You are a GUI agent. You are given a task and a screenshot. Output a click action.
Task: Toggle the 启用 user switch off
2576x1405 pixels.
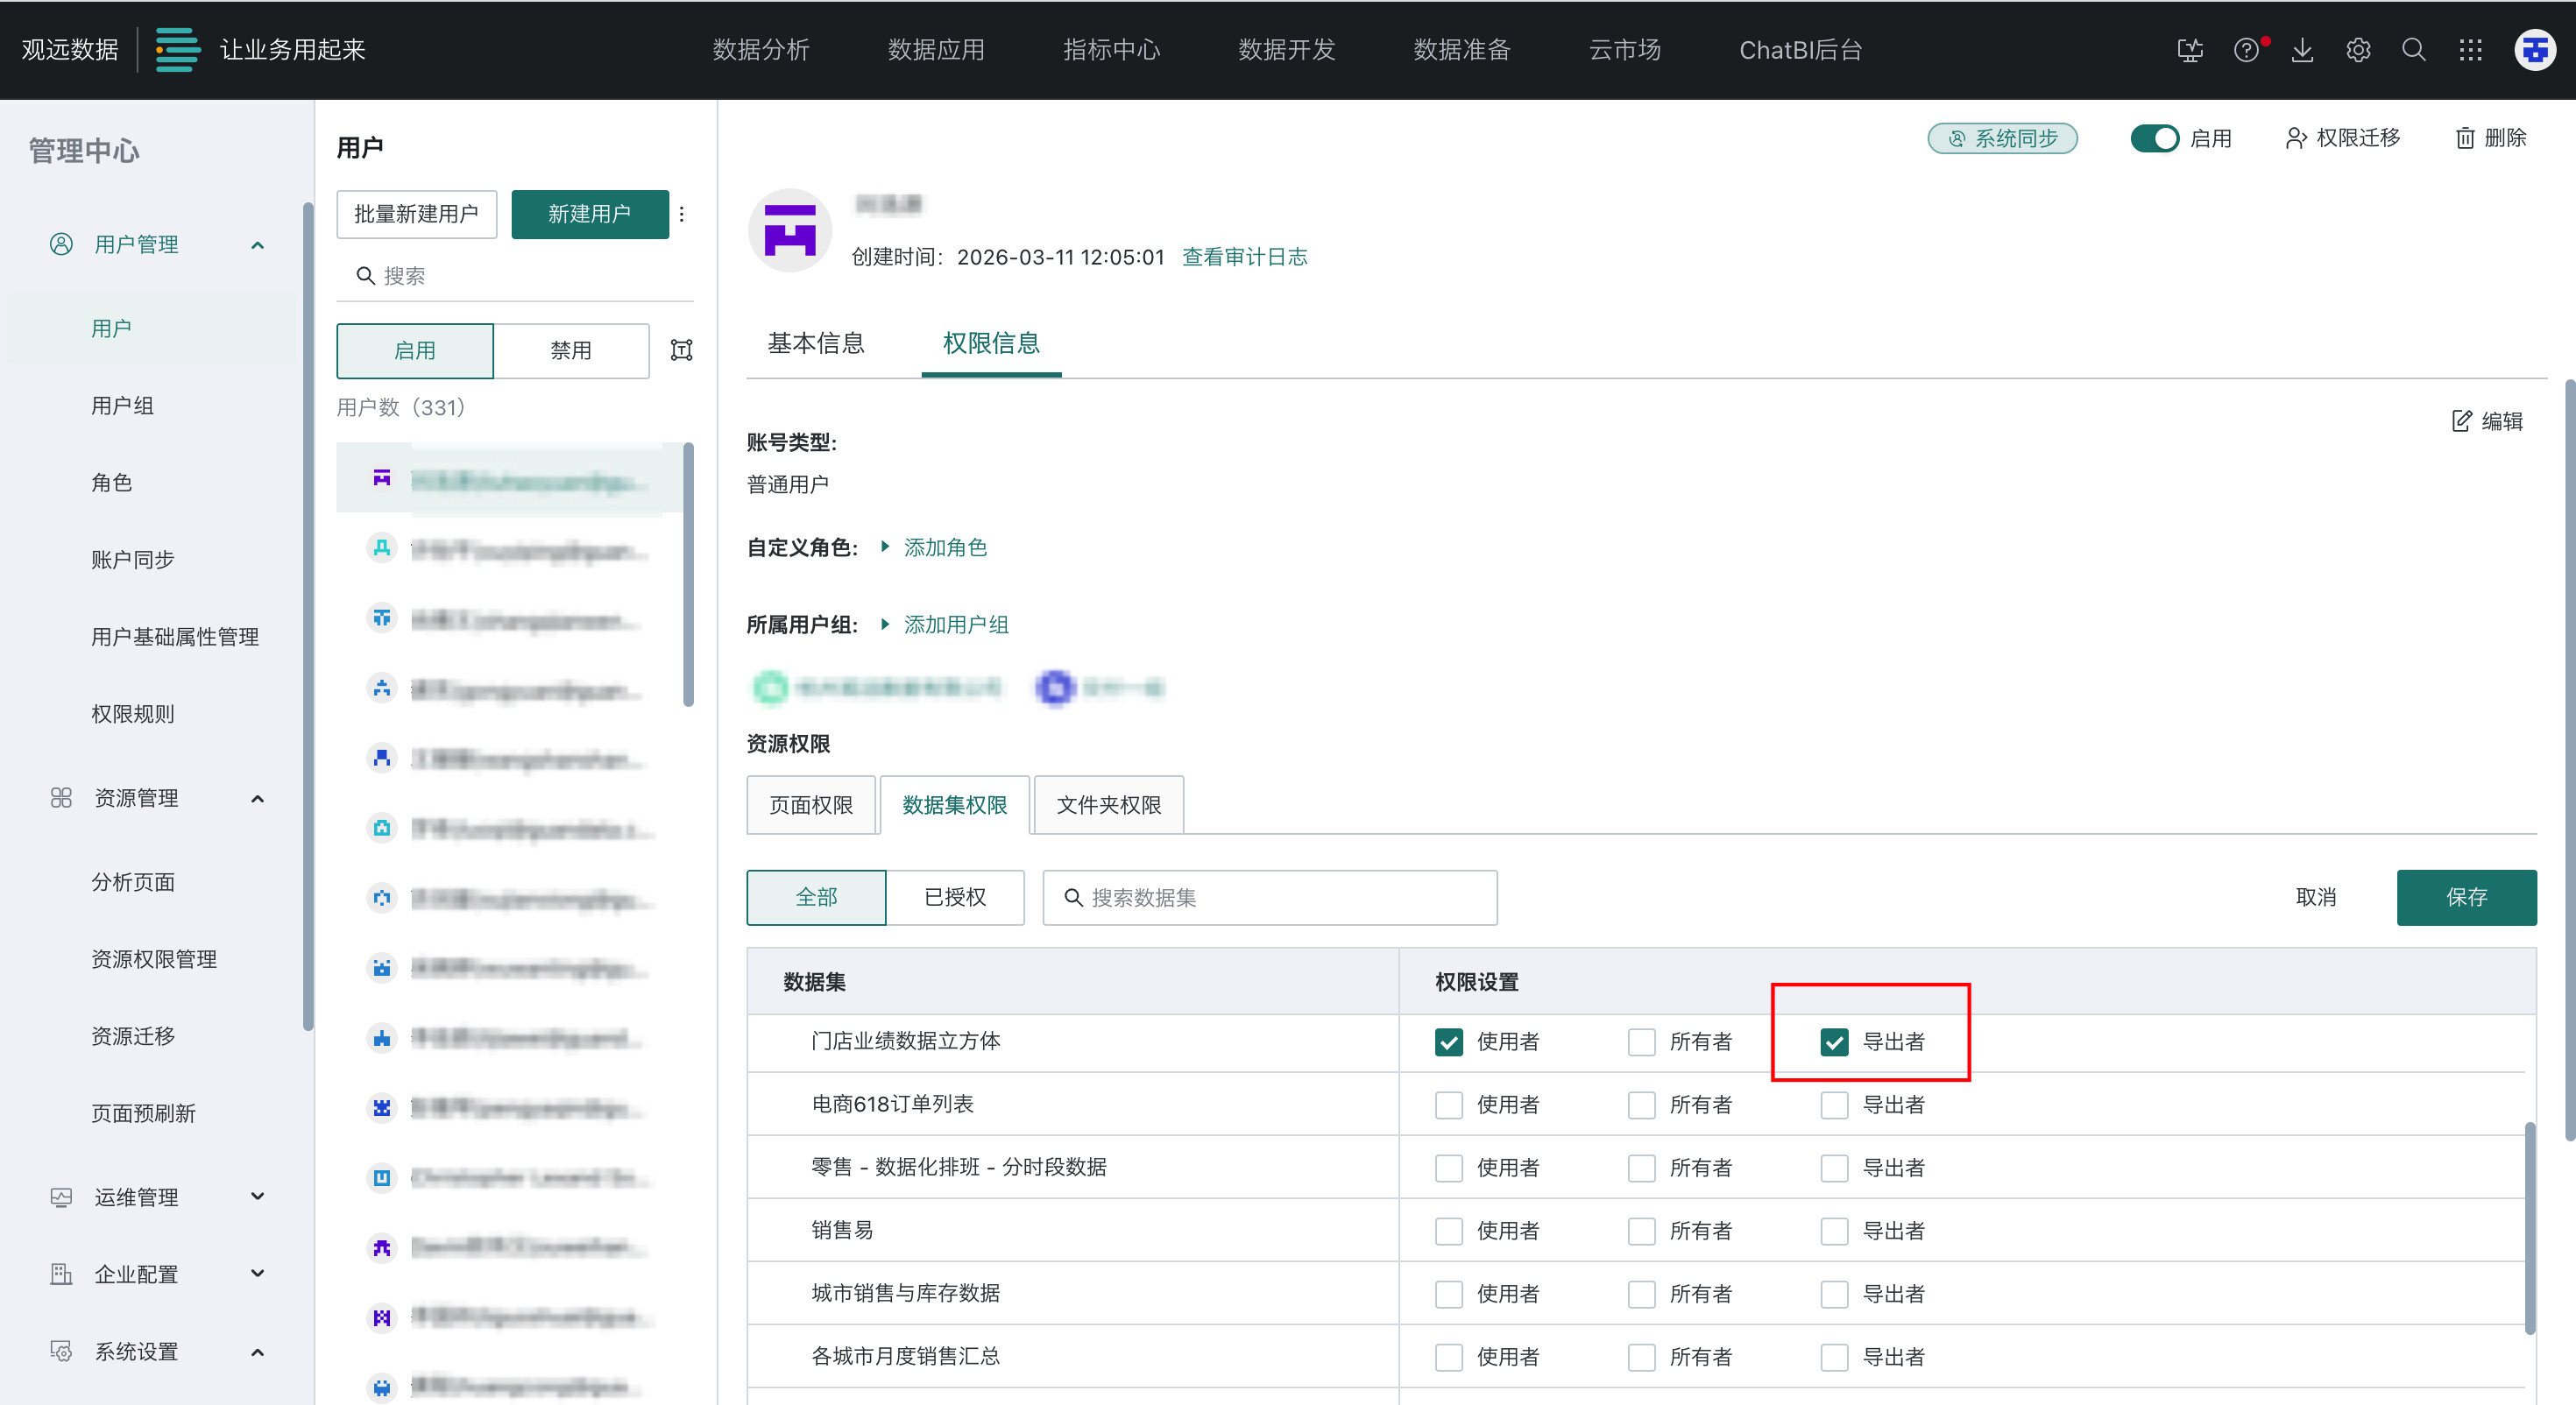(2154, 138)
